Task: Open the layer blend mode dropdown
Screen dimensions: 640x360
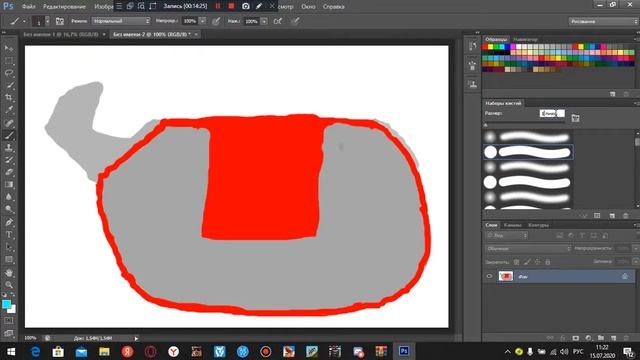Action: pos(528,248)
